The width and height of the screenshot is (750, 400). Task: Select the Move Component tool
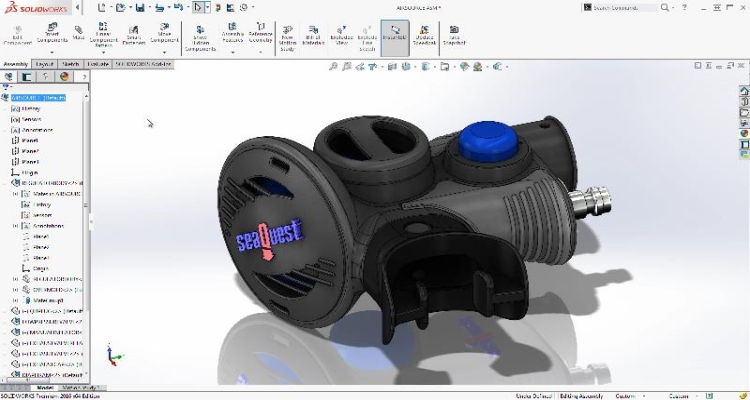coord(164,33)
